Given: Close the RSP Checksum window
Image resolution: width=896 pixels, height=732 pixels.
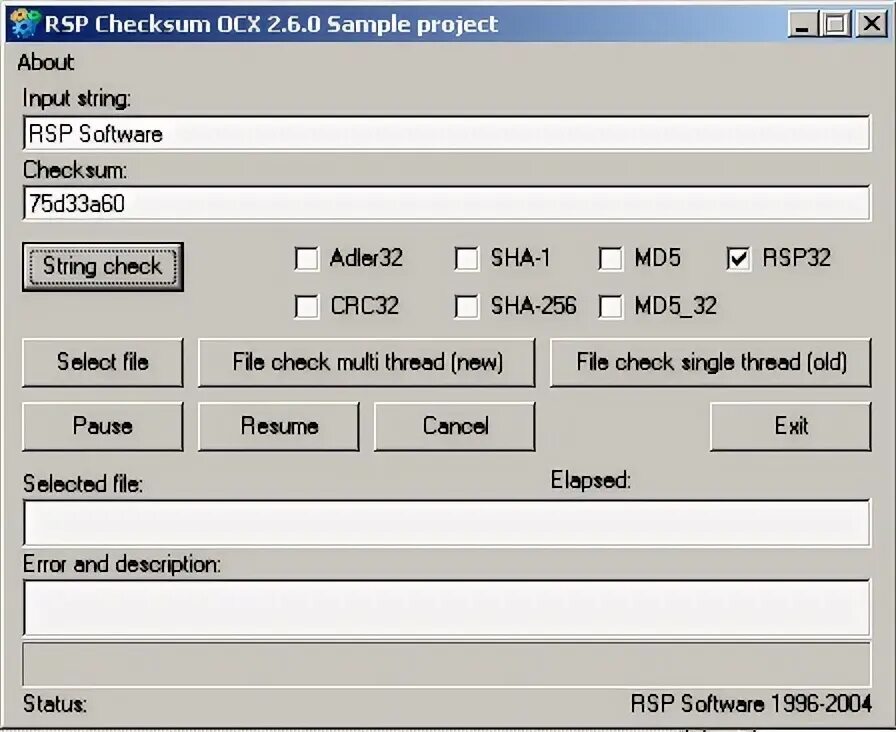Looking at the screenshot, I should tap(871, 25).
